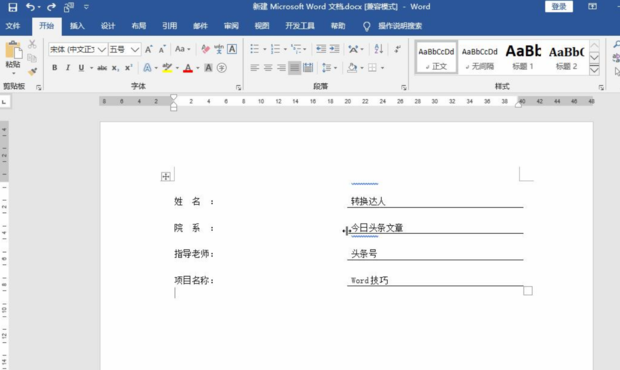Click the tab selector beside ruler

point(4,102)
